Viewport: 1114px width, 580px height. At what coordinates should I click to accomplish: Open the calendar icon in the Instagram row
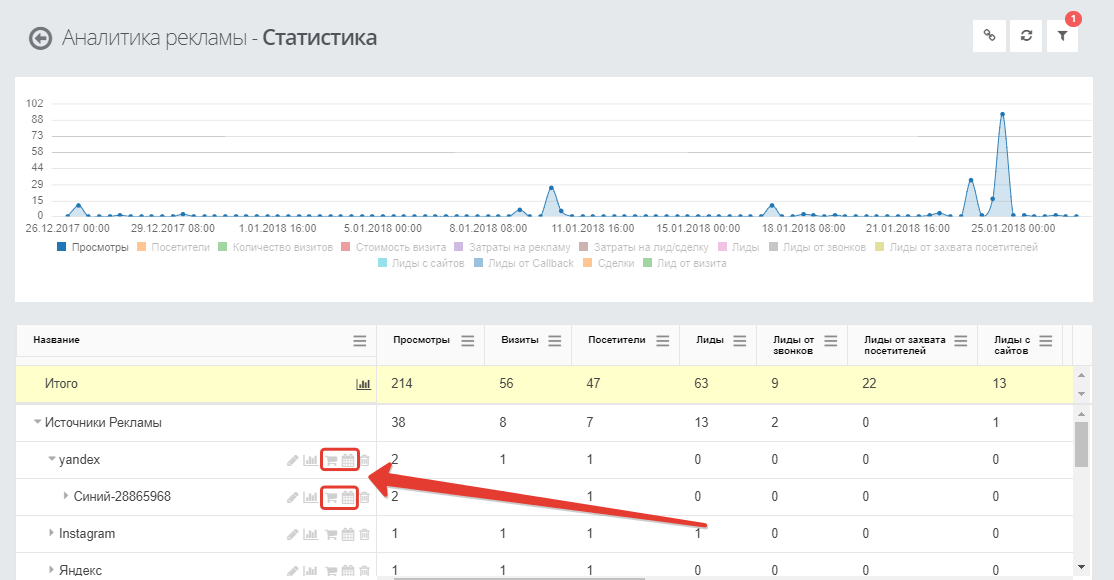(x=347, y=535)
